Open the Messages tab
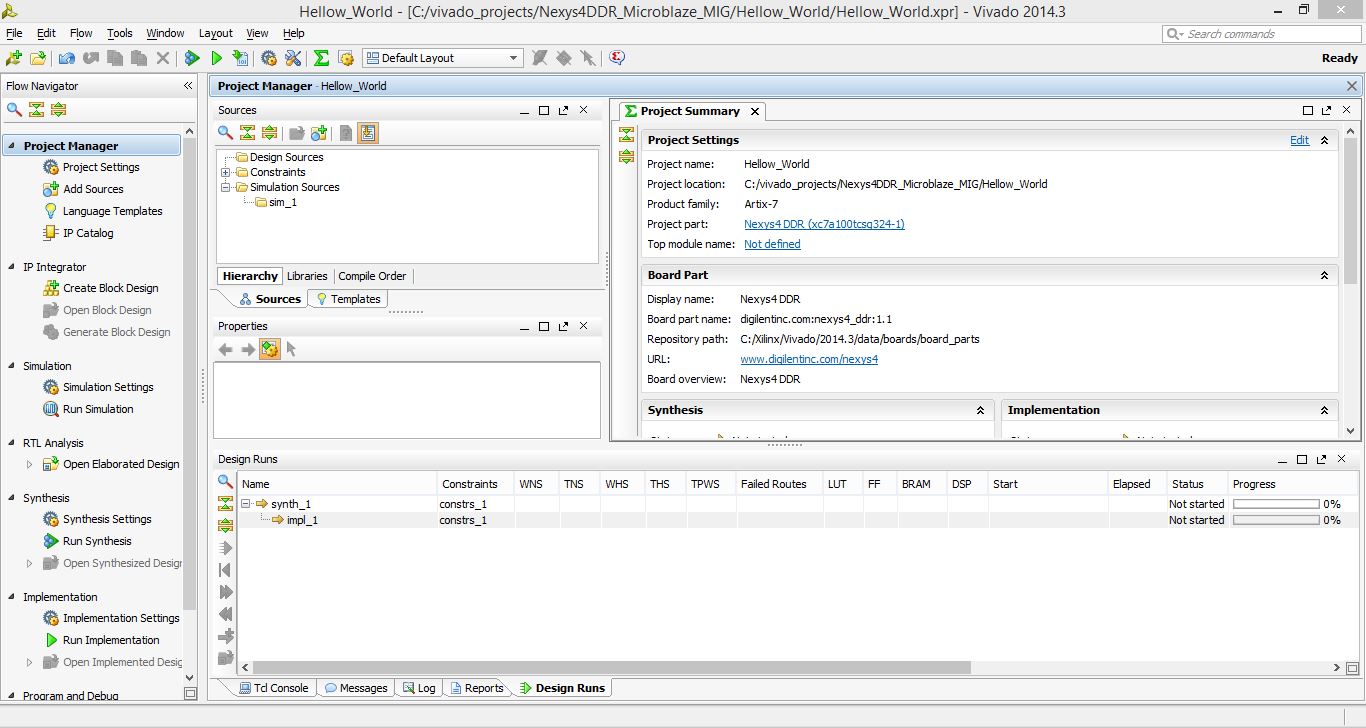The width and height of the screenshot is (1366, 728). click(356, 688)
